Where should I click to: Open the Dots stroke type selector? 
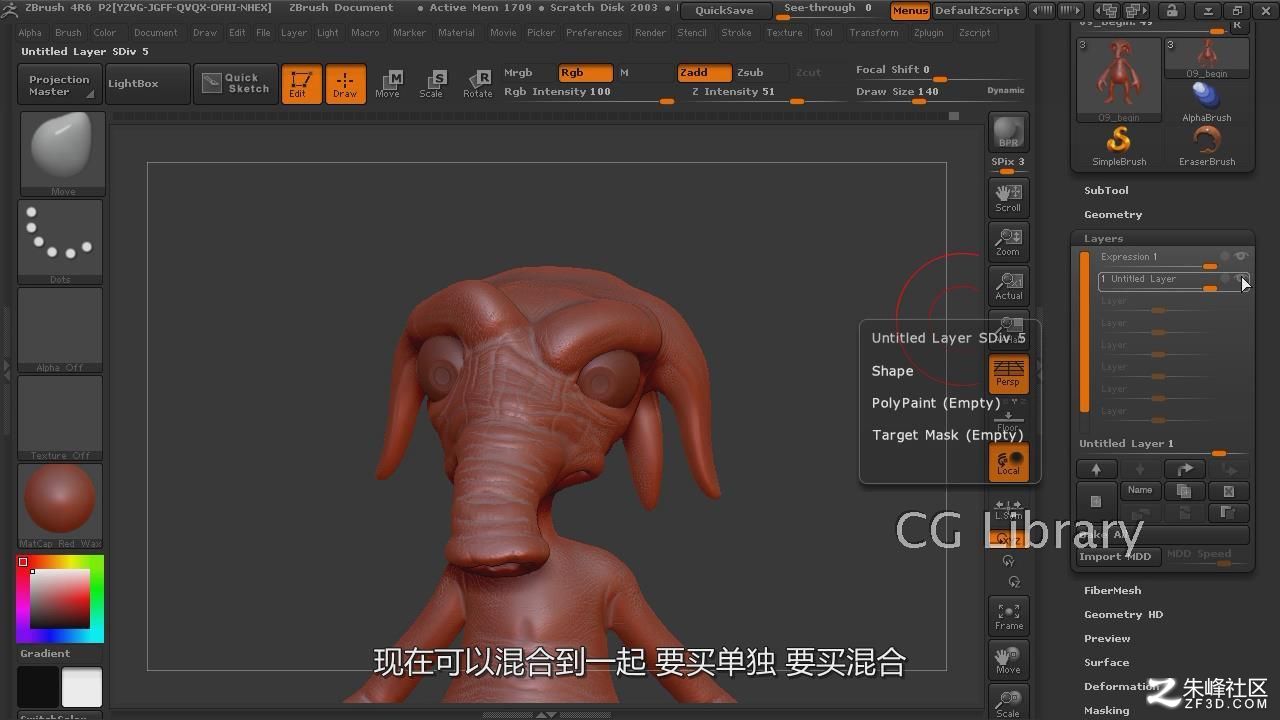61,241
